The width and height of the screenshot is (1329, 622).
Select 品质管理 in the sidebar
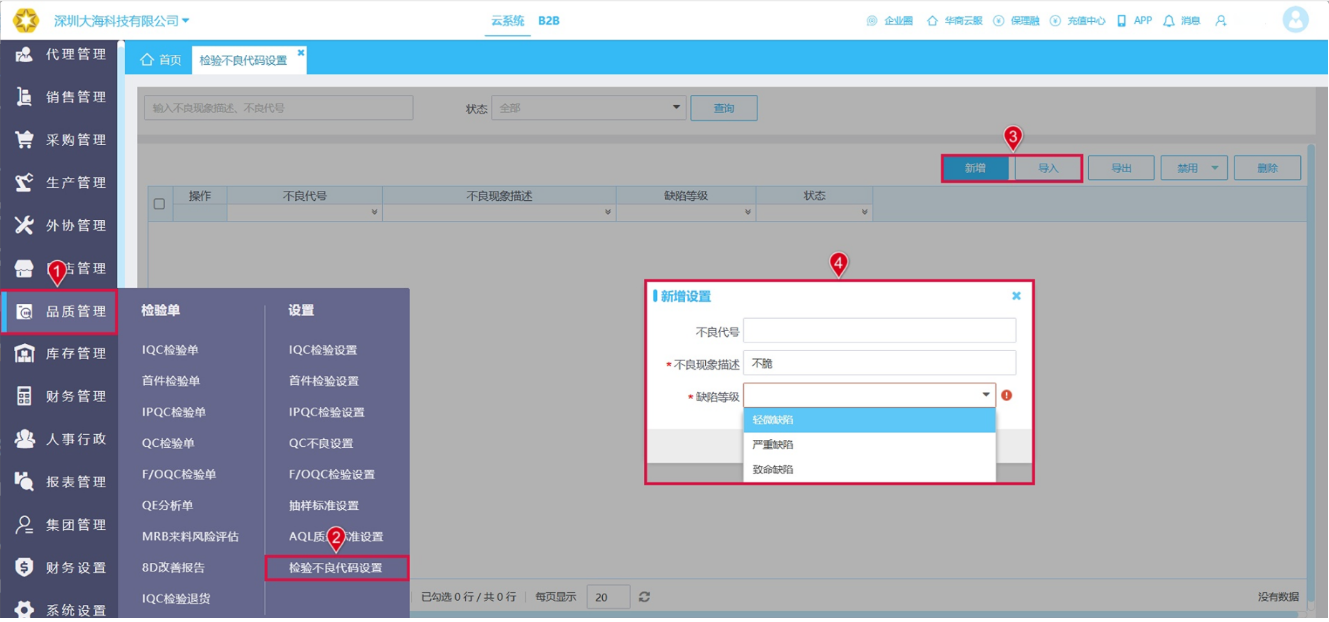(60, 312)
